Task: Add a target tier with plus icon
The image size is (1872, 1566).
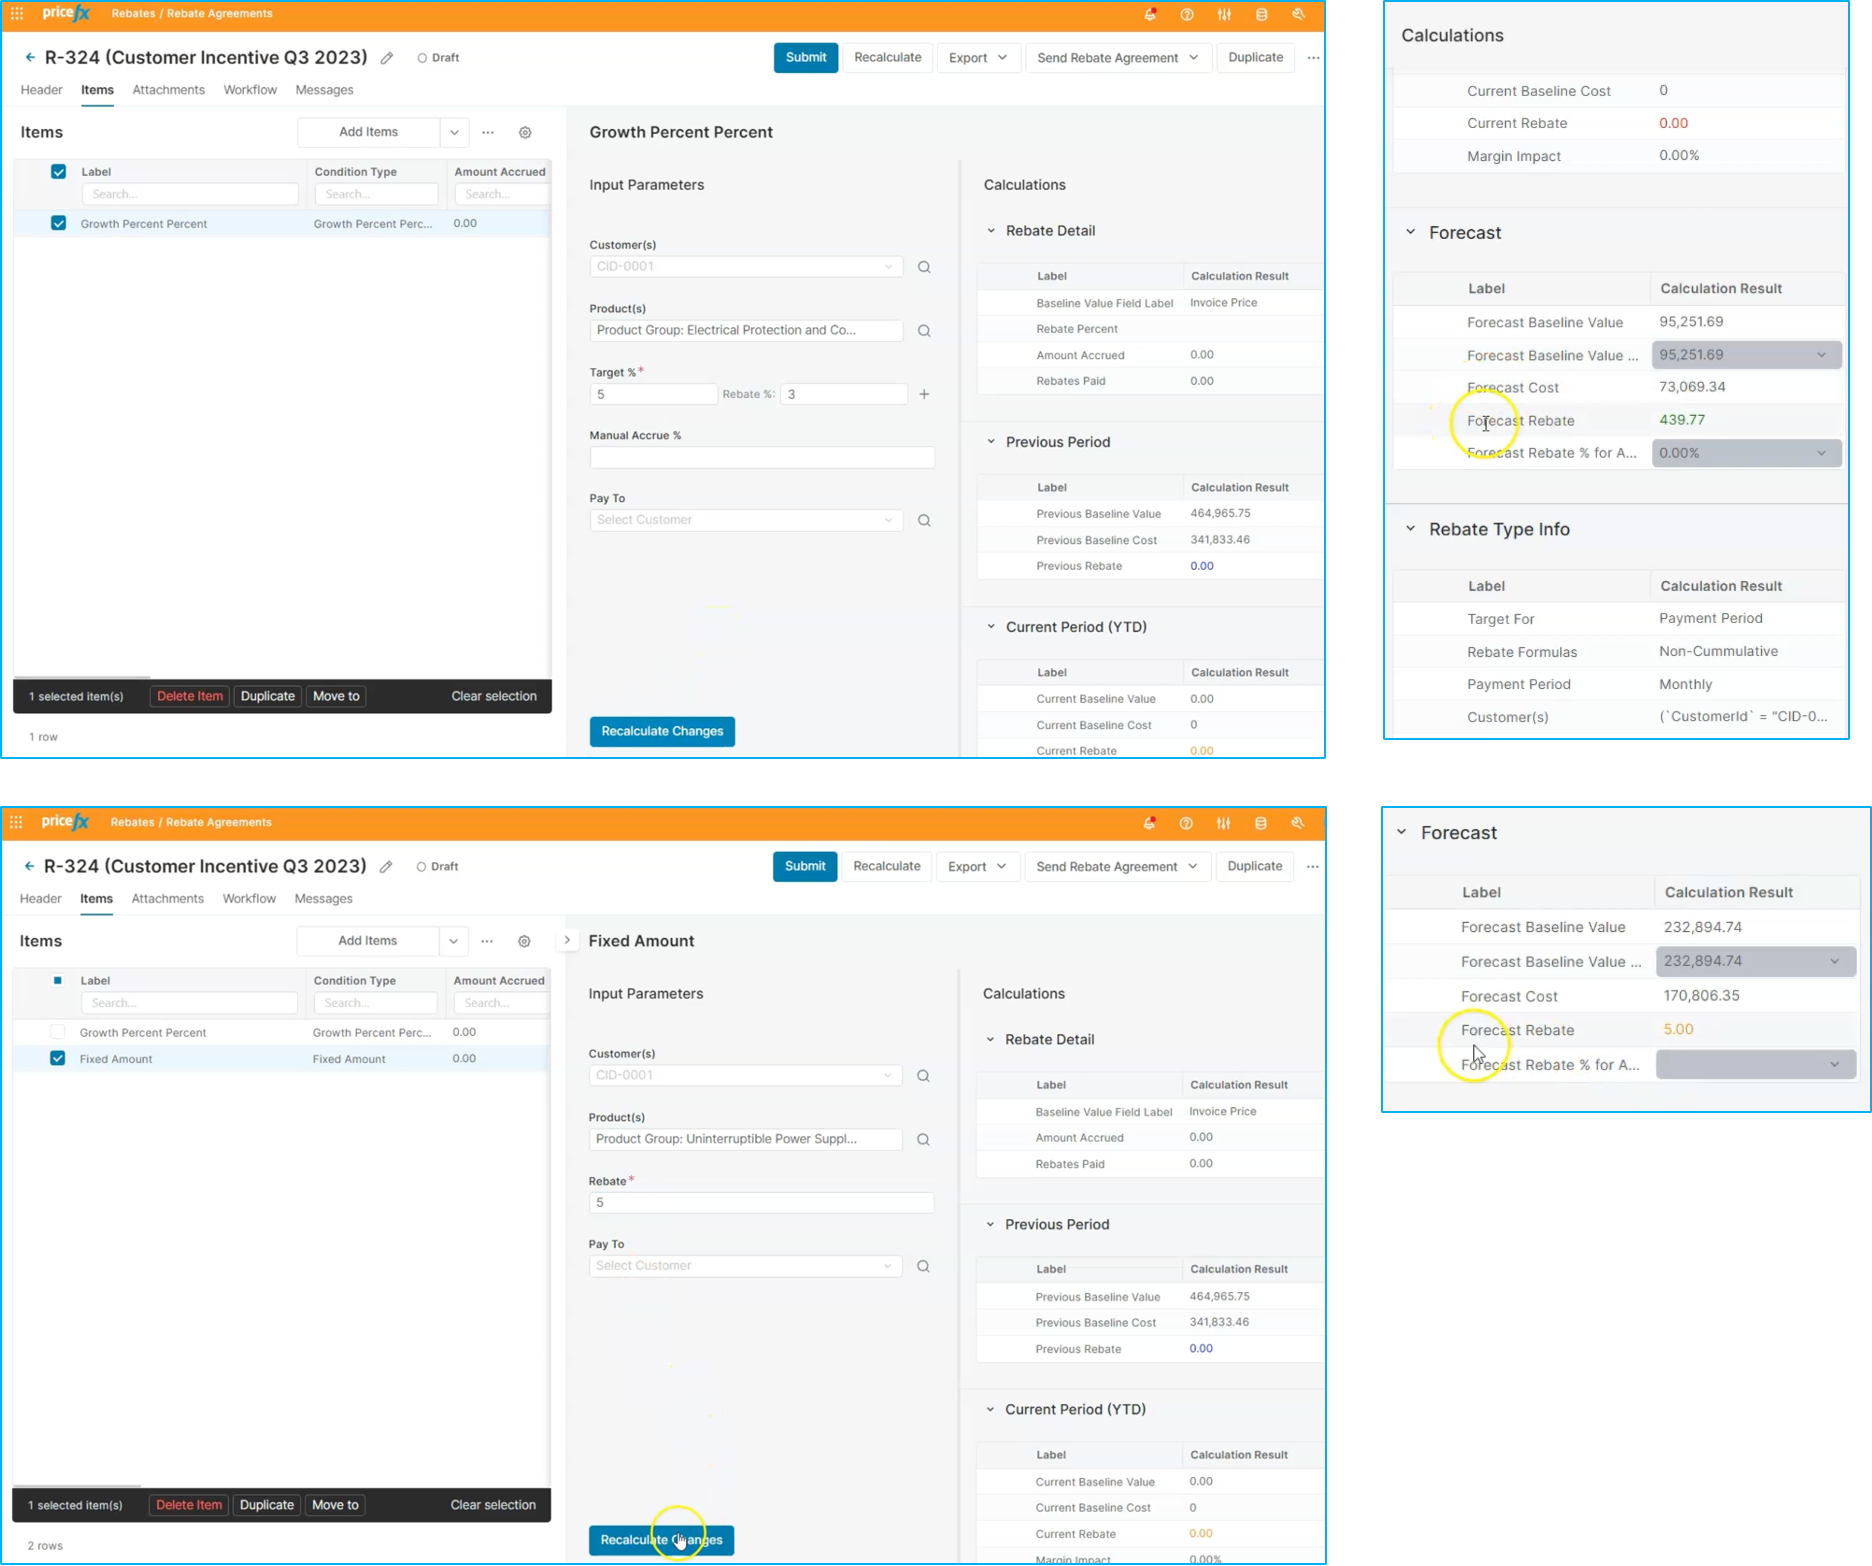Action: tap(924, 394)
